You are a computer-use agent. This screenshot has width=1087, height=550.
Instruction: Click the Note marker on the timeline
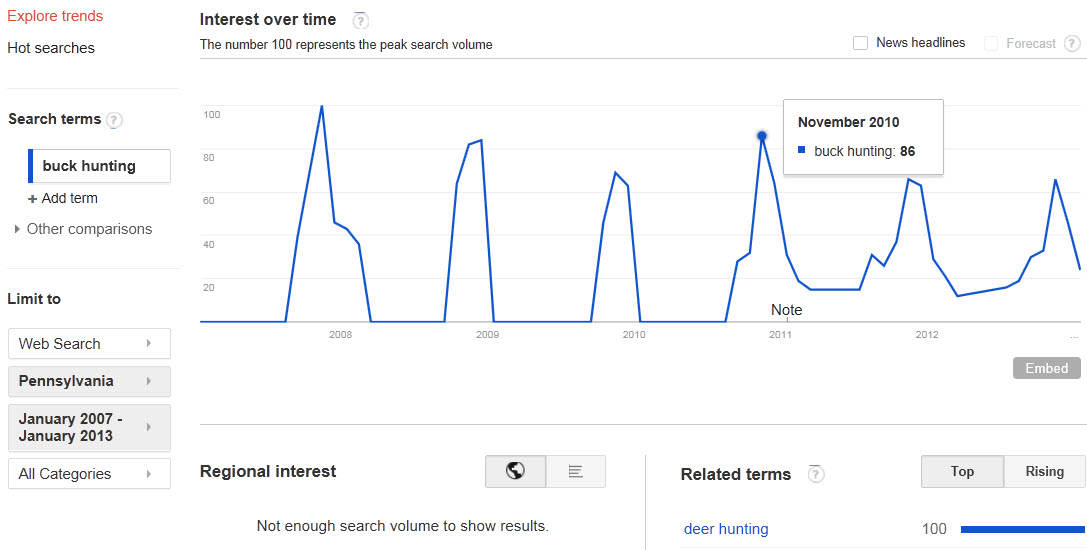coord(787,310)
